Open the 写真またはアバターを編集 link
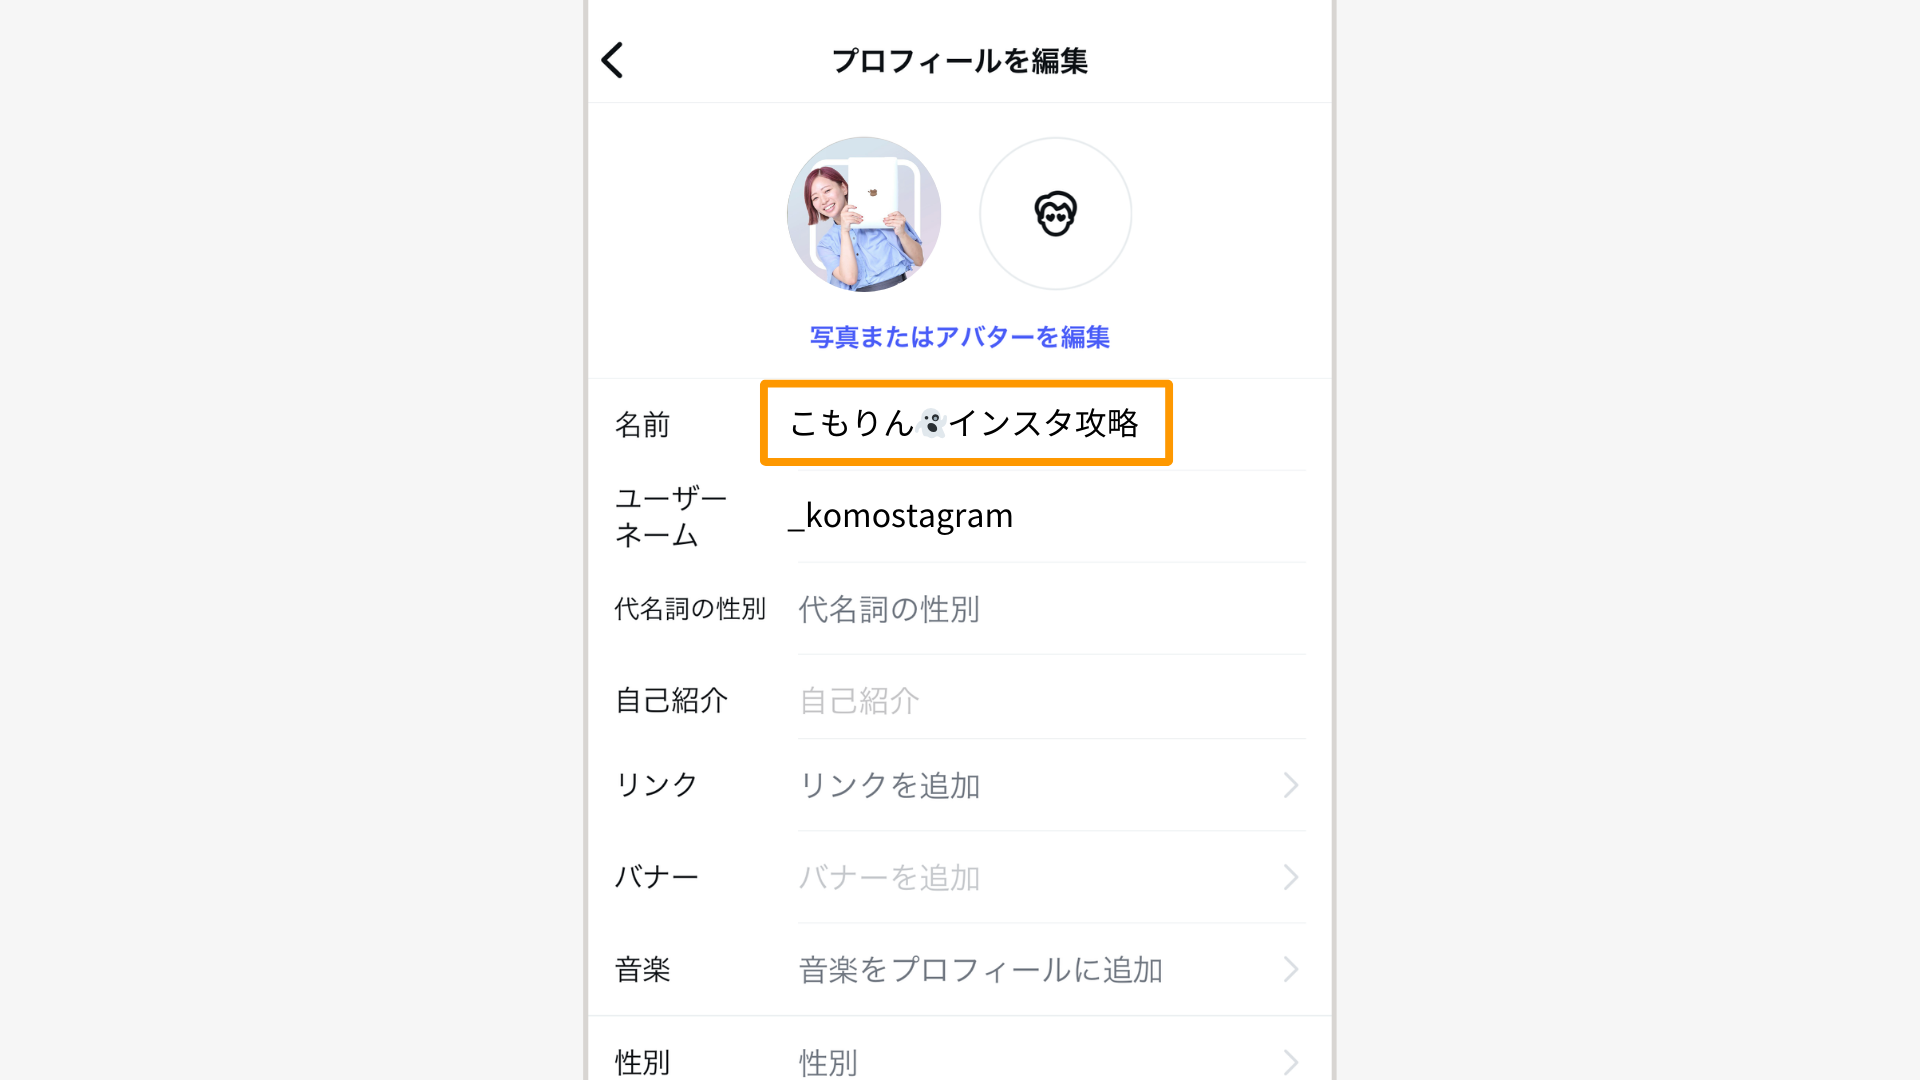 tap(960, 338)
